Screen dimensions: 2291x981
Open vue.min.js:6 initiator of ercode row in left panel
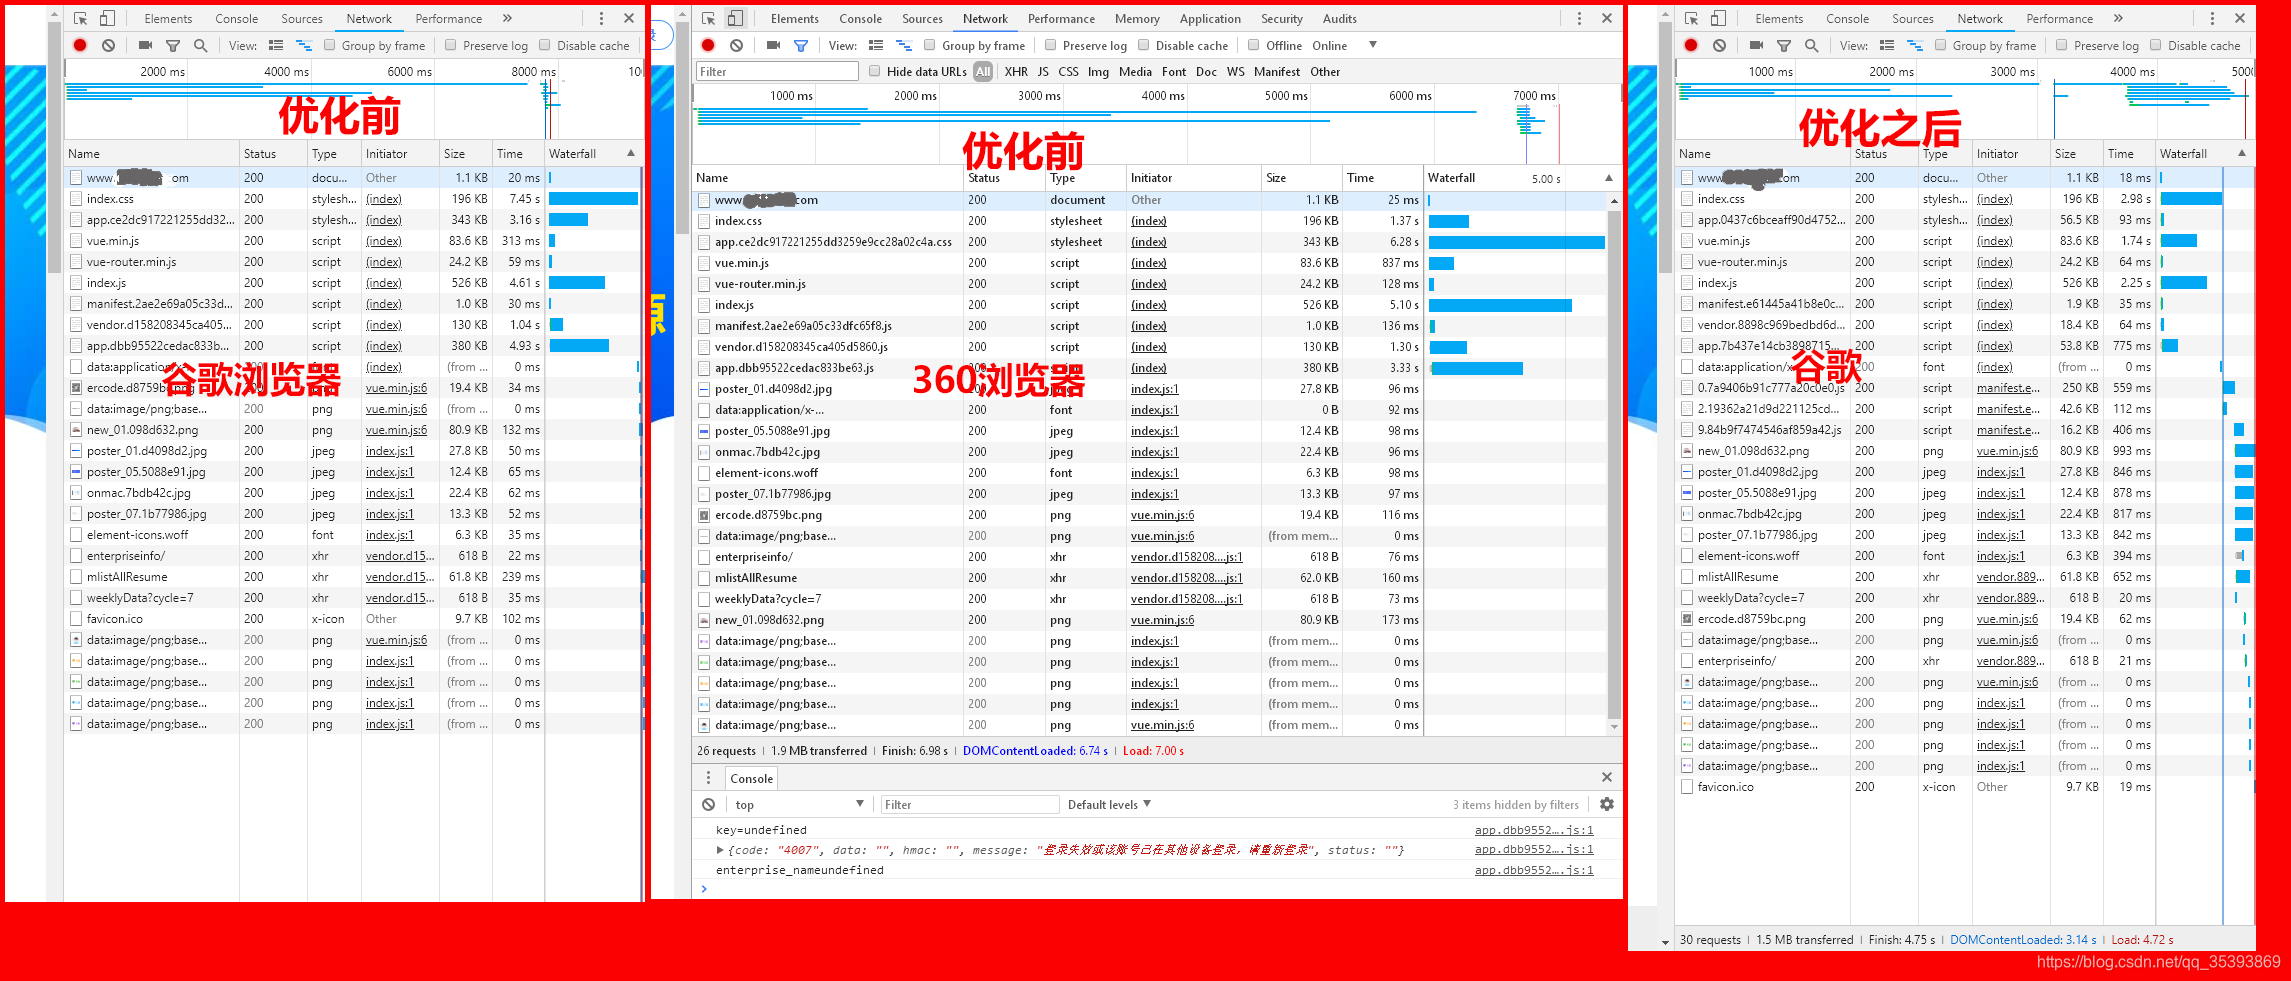tap(396, 388)
